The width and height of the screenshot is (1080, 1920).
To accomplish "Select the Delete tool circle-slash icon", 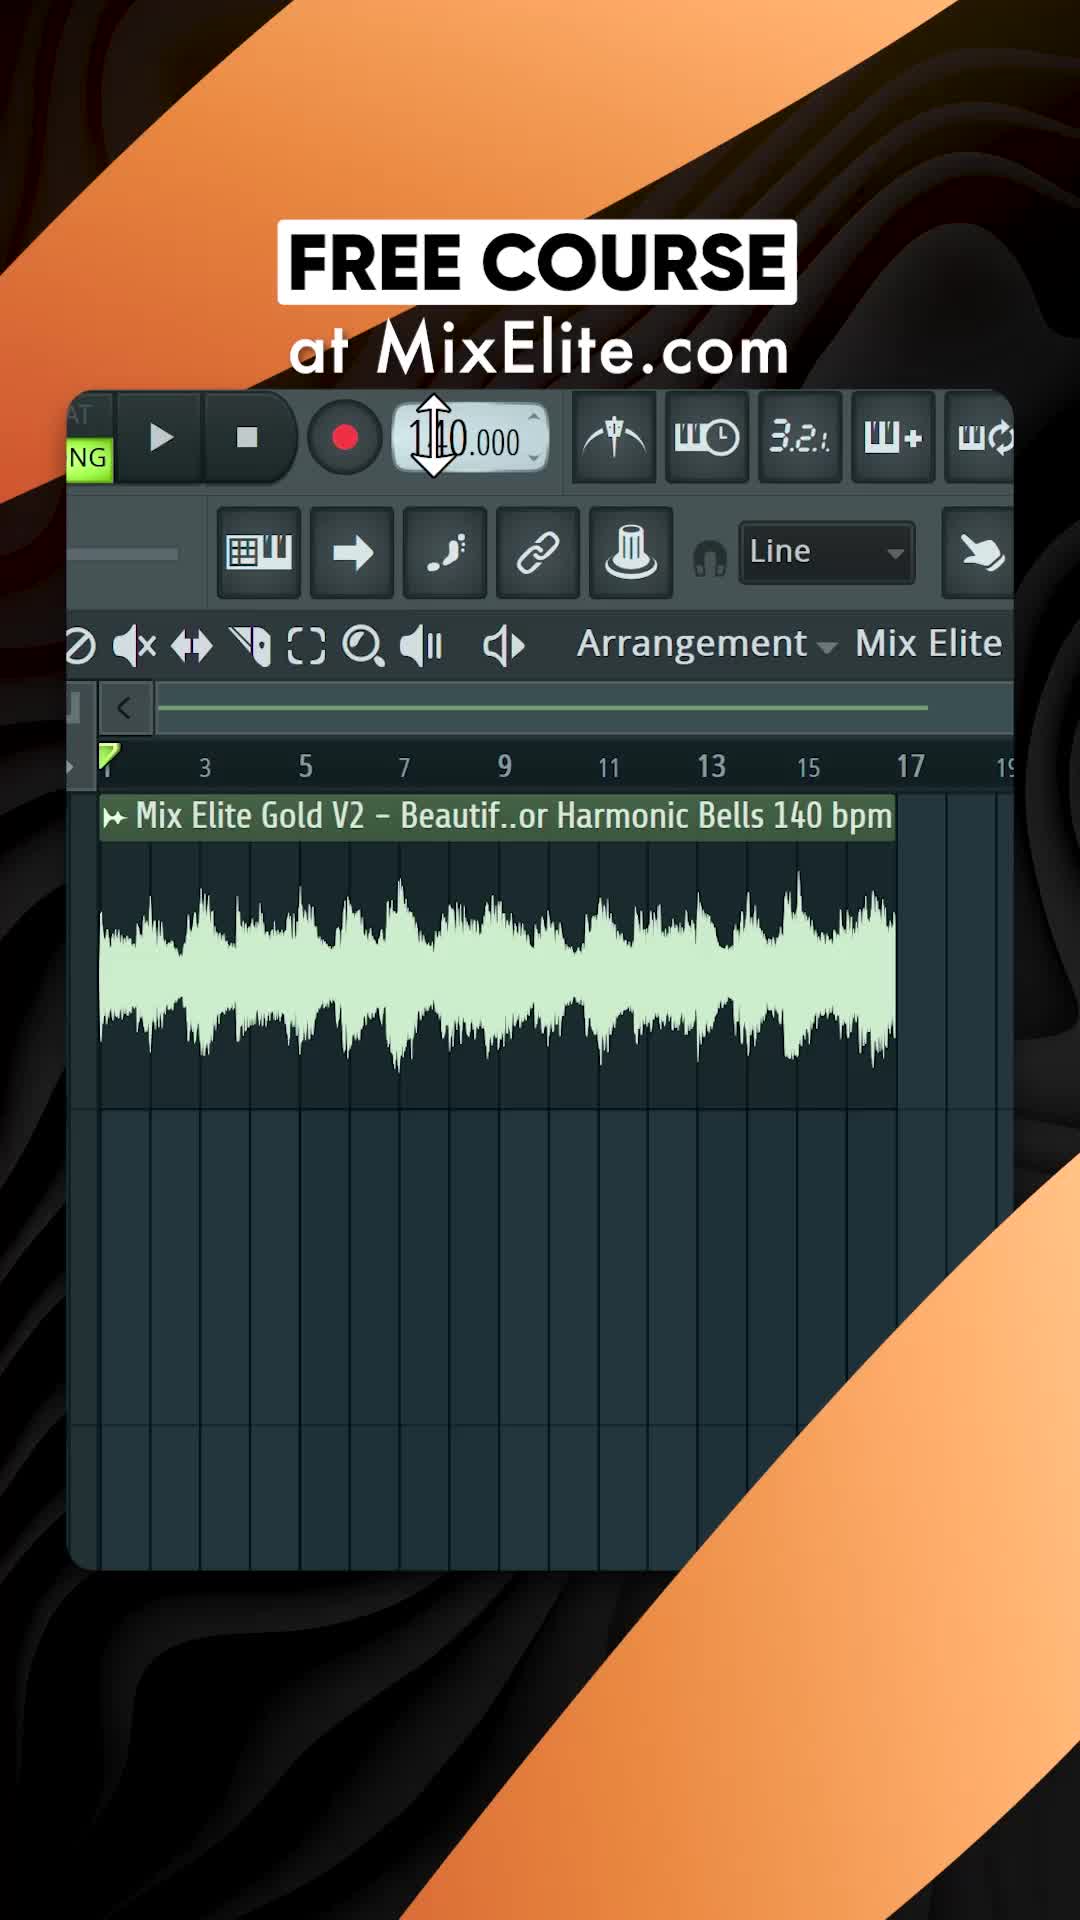I will (80, 646).
